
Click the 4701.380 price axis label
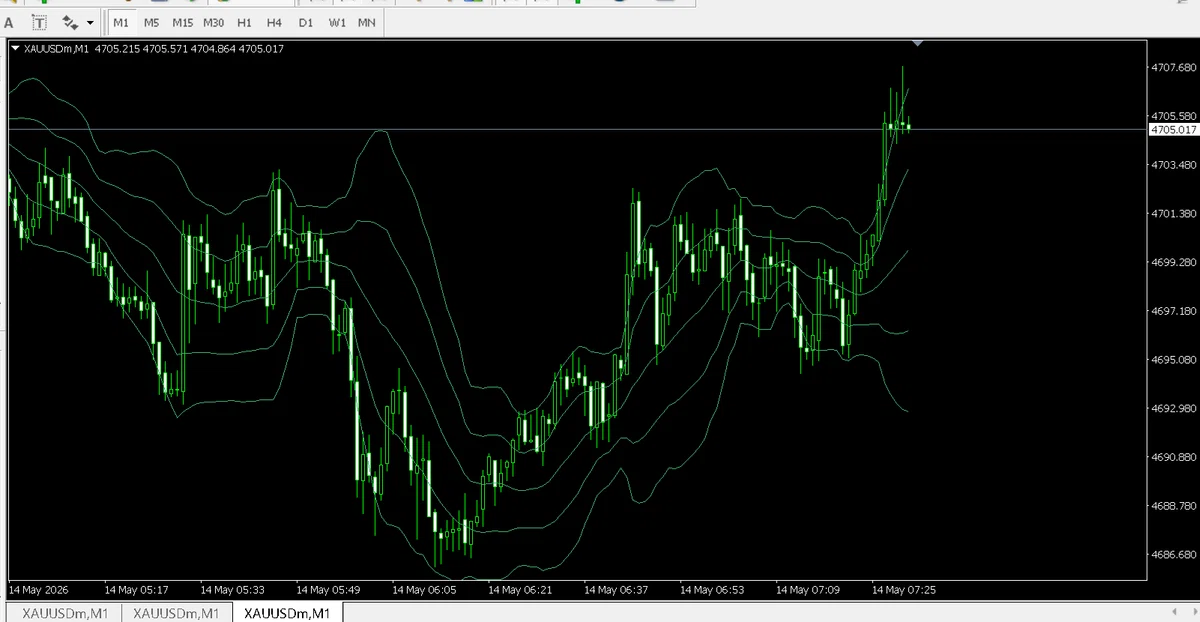tap(1174, 214)
